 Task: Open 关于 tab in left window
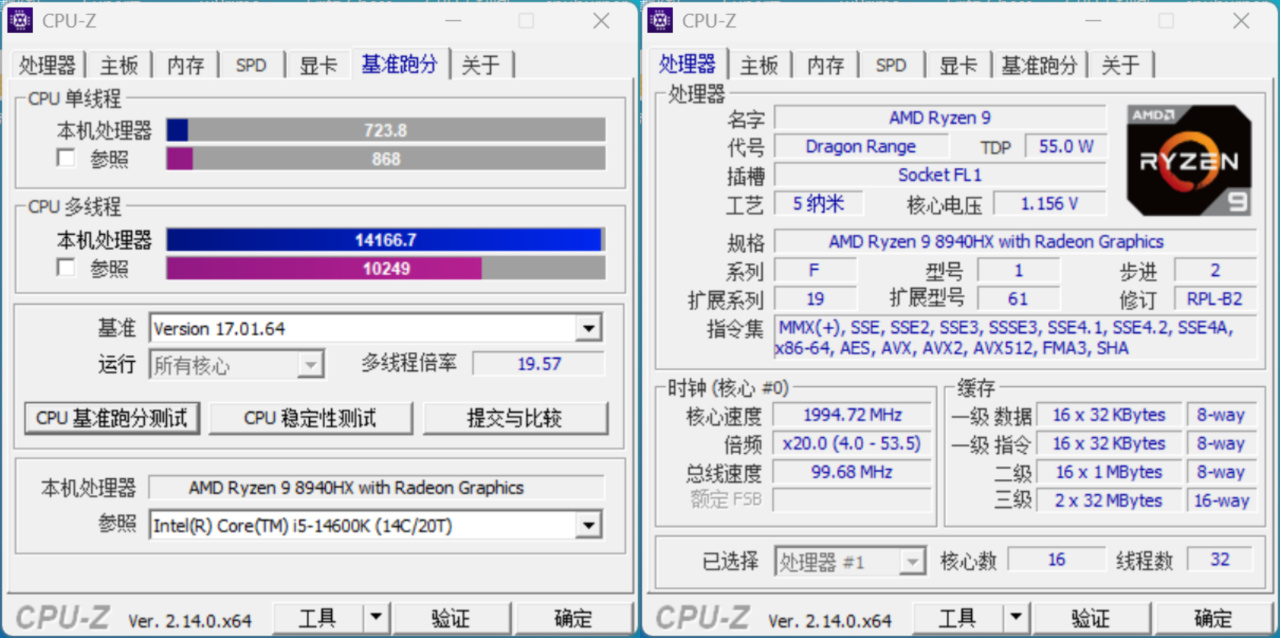coord(481,65)
